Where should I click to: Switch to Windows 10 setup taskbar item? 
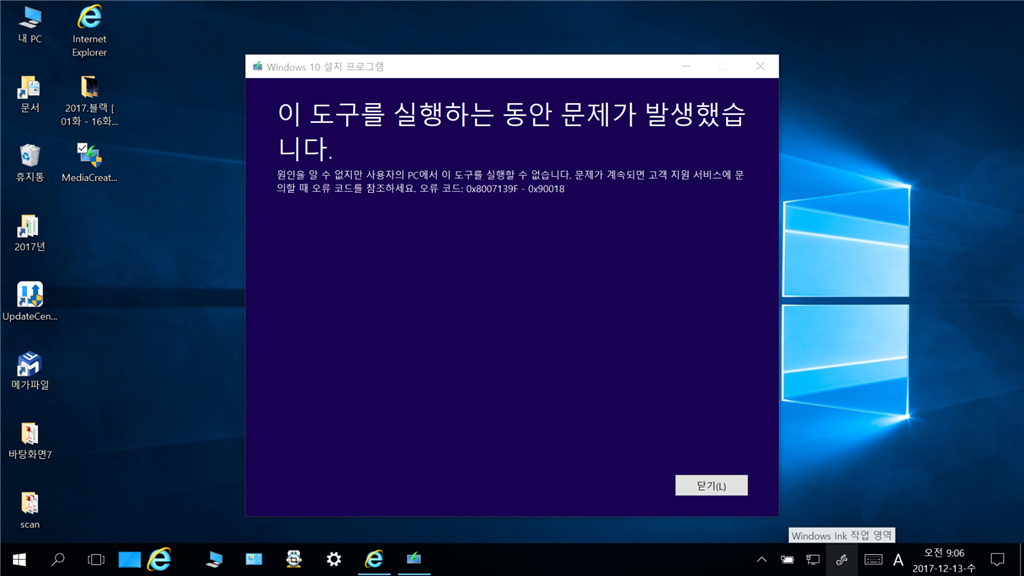click(414, 560)
